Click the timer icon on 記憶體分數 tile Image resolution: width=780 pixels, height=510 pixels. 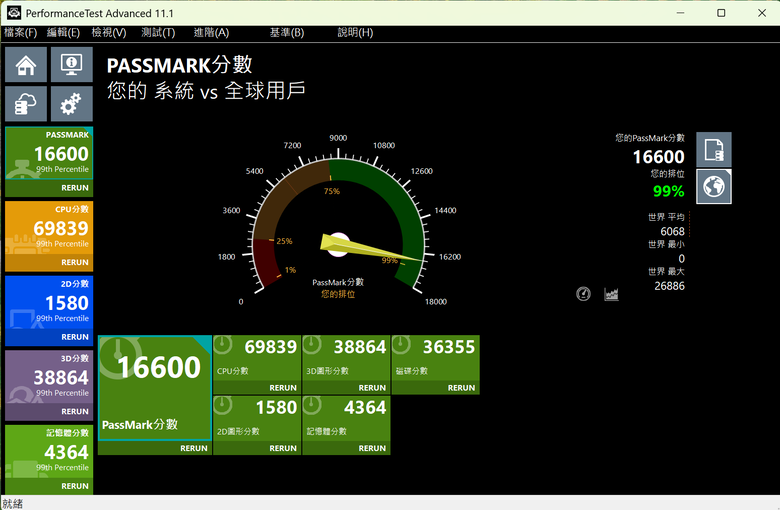[312, 406]
